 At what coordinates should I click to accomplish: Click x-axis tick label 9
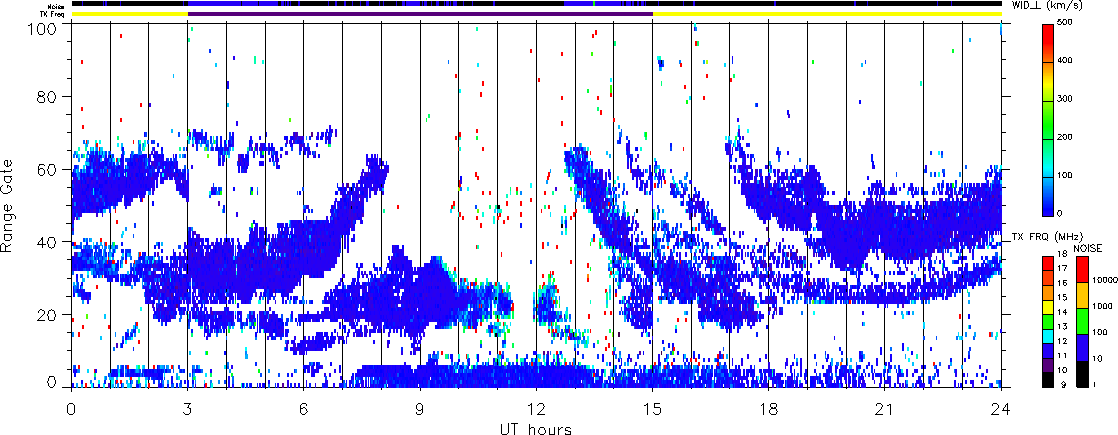tap(420, 408)
